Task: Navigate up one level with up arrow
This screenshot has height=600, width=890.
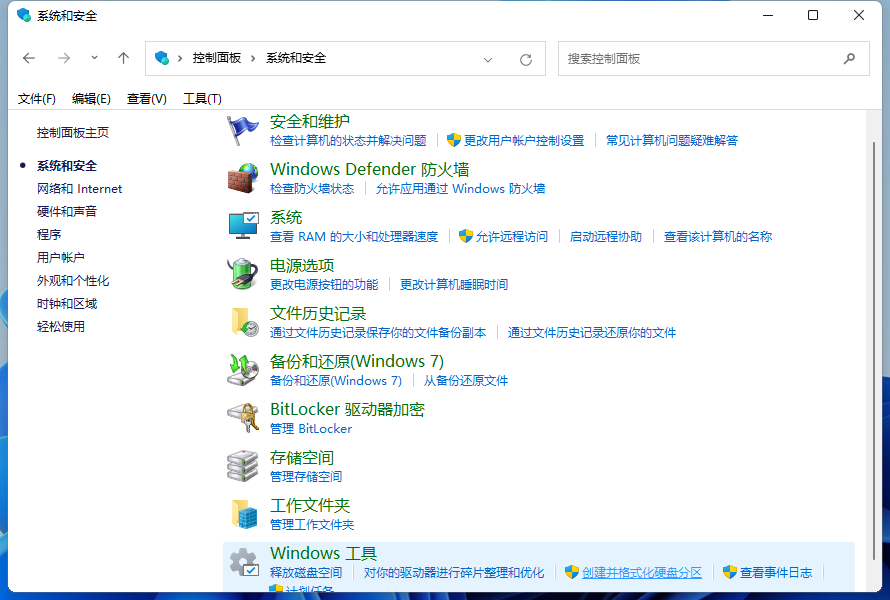Action: coord(123,58)
